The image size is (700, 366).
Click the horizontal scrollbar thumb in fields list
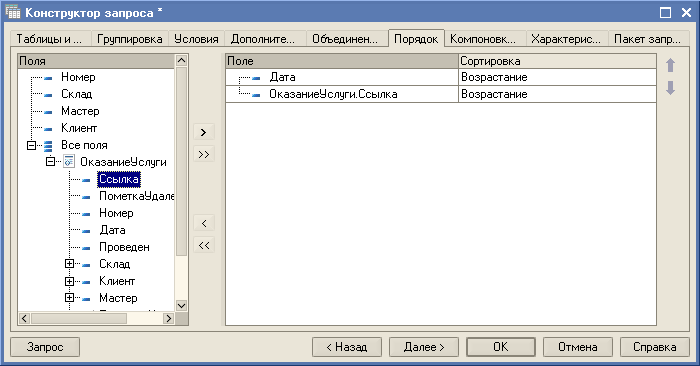click(x=79, y=318)
